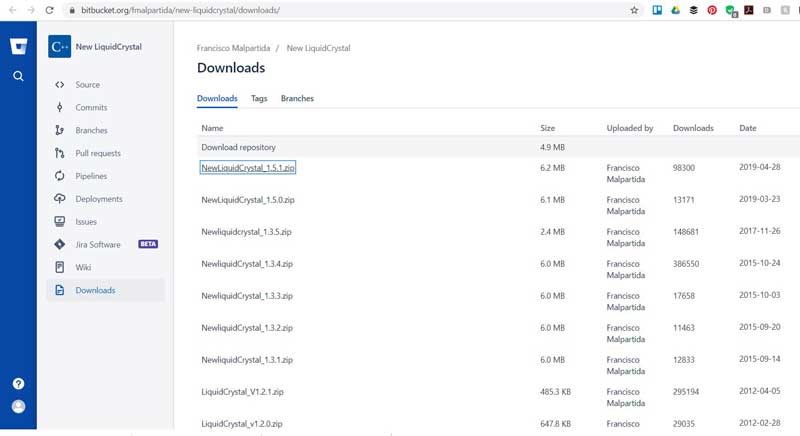Bookmark page with the star icon
The image size is (800, 436).
tap(634, 10)
